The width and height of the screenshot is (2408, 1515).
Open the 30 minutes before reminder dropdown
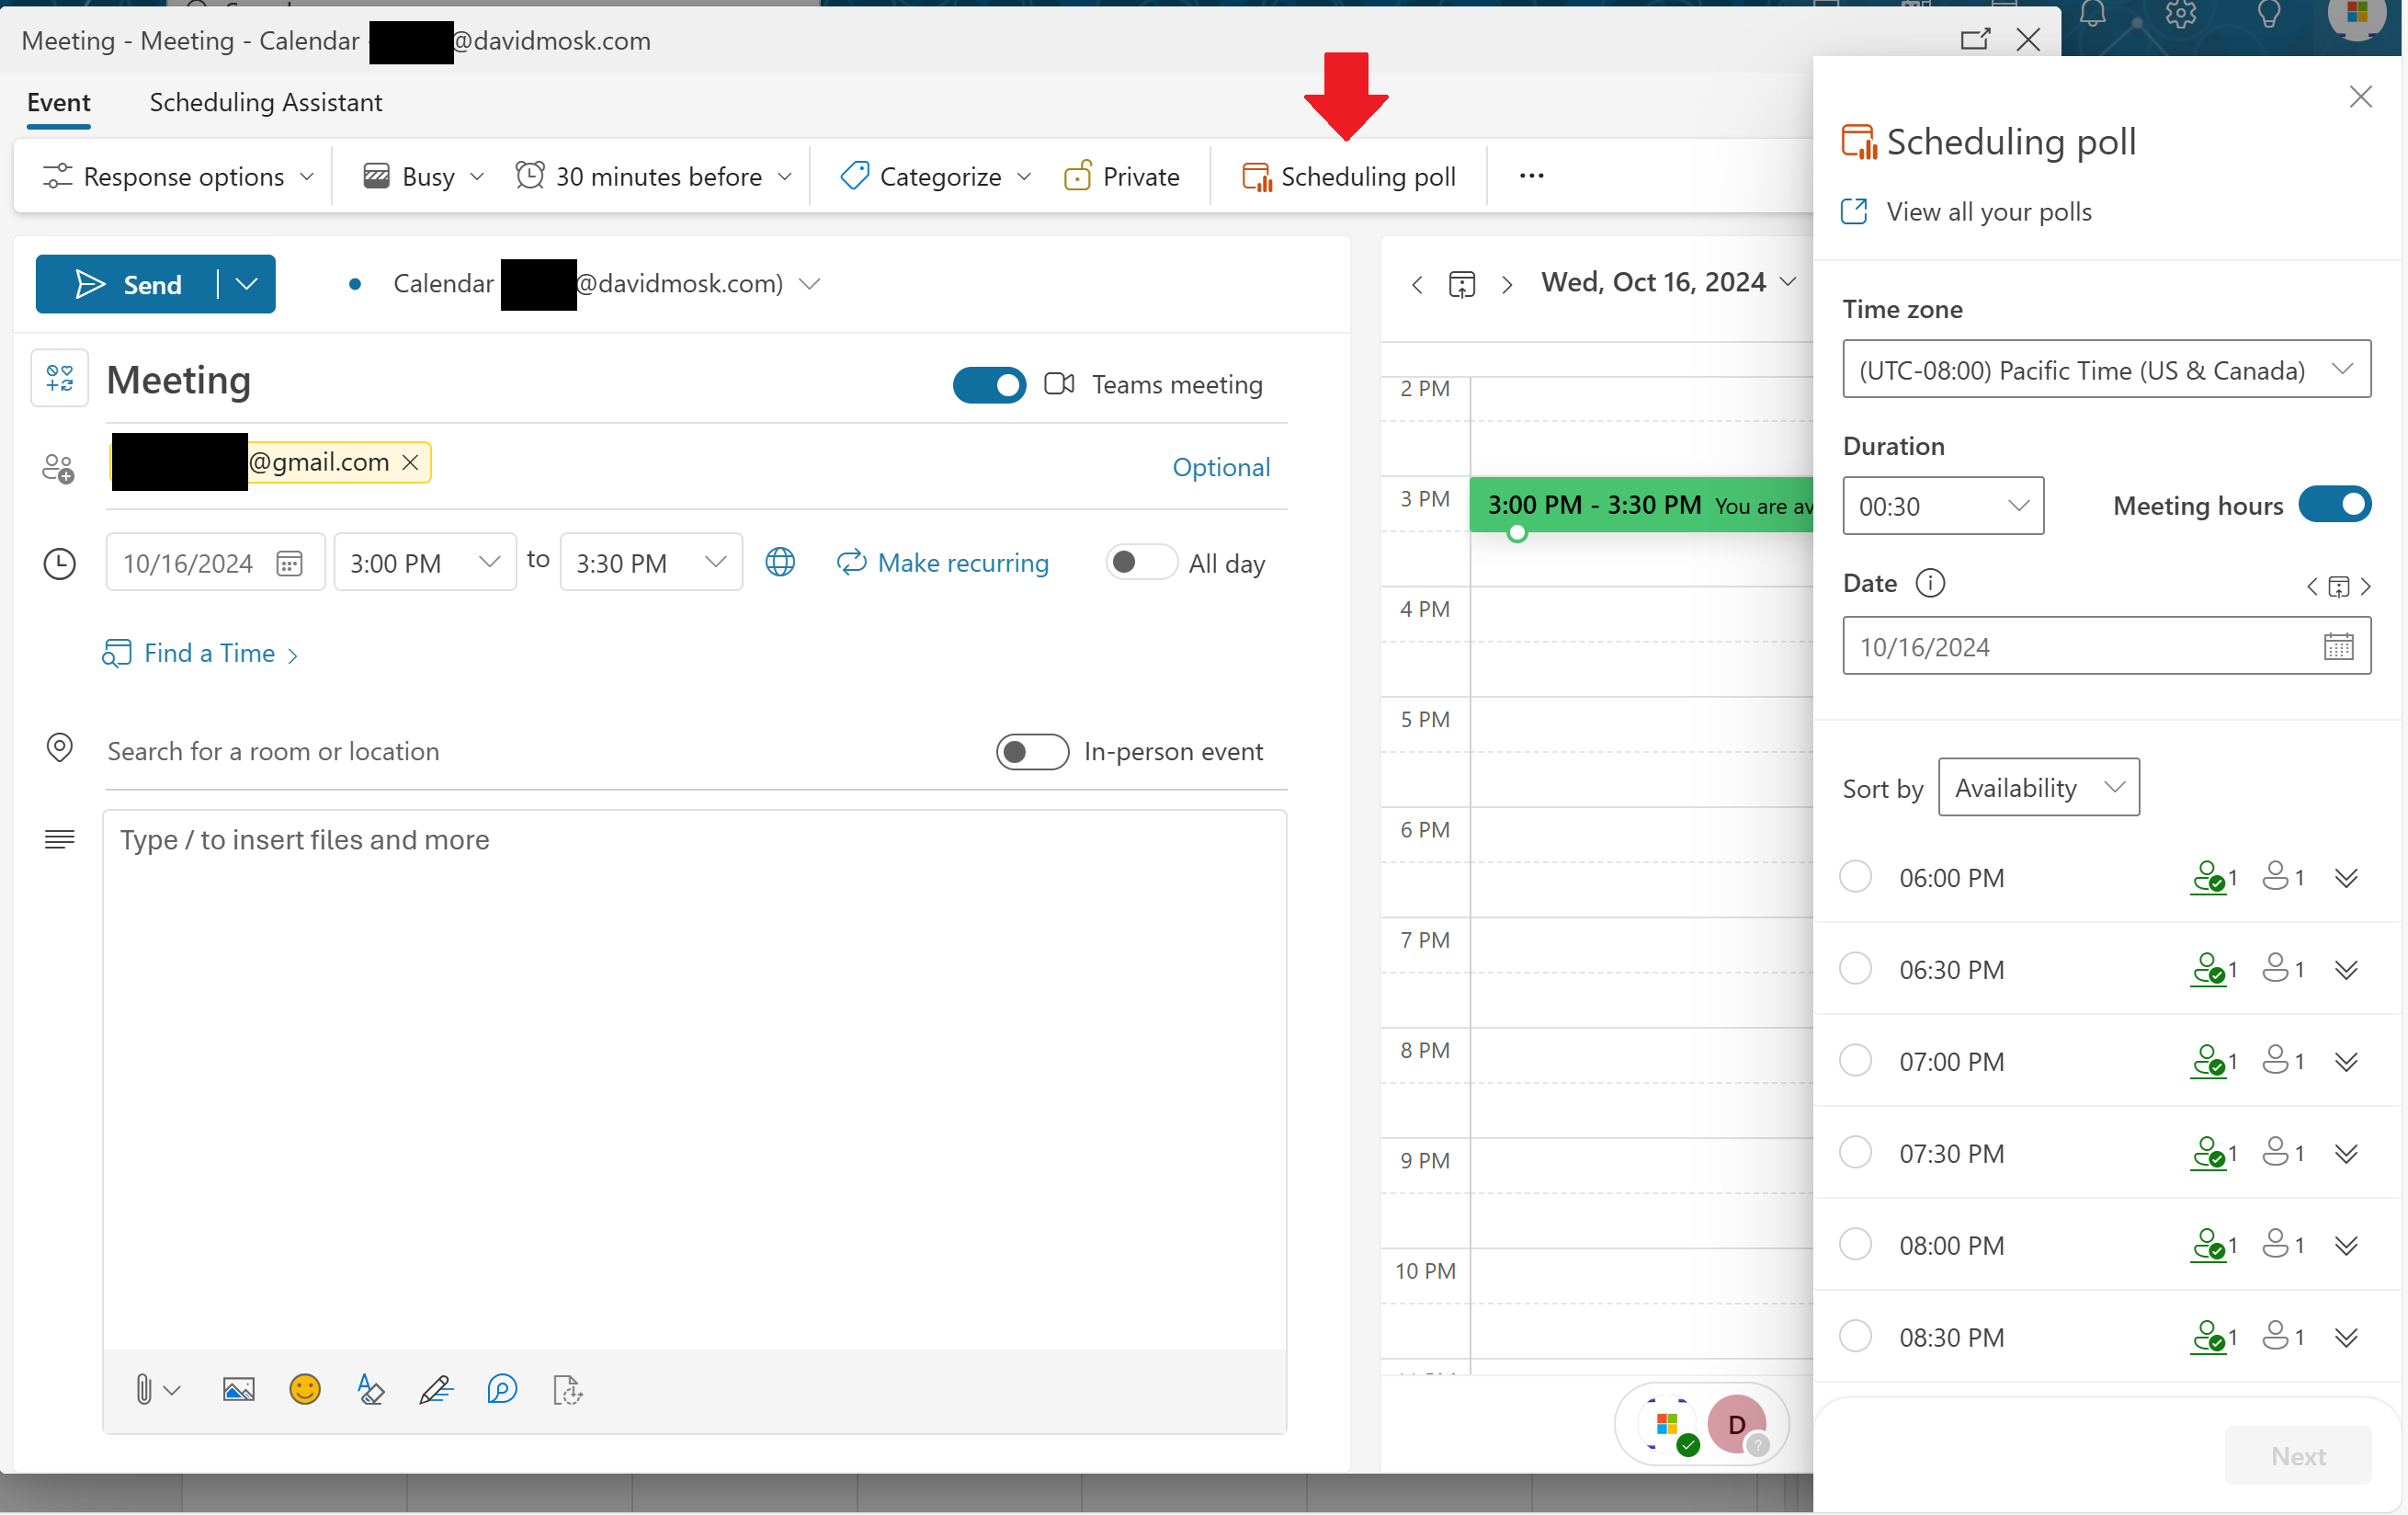point(654,177)
